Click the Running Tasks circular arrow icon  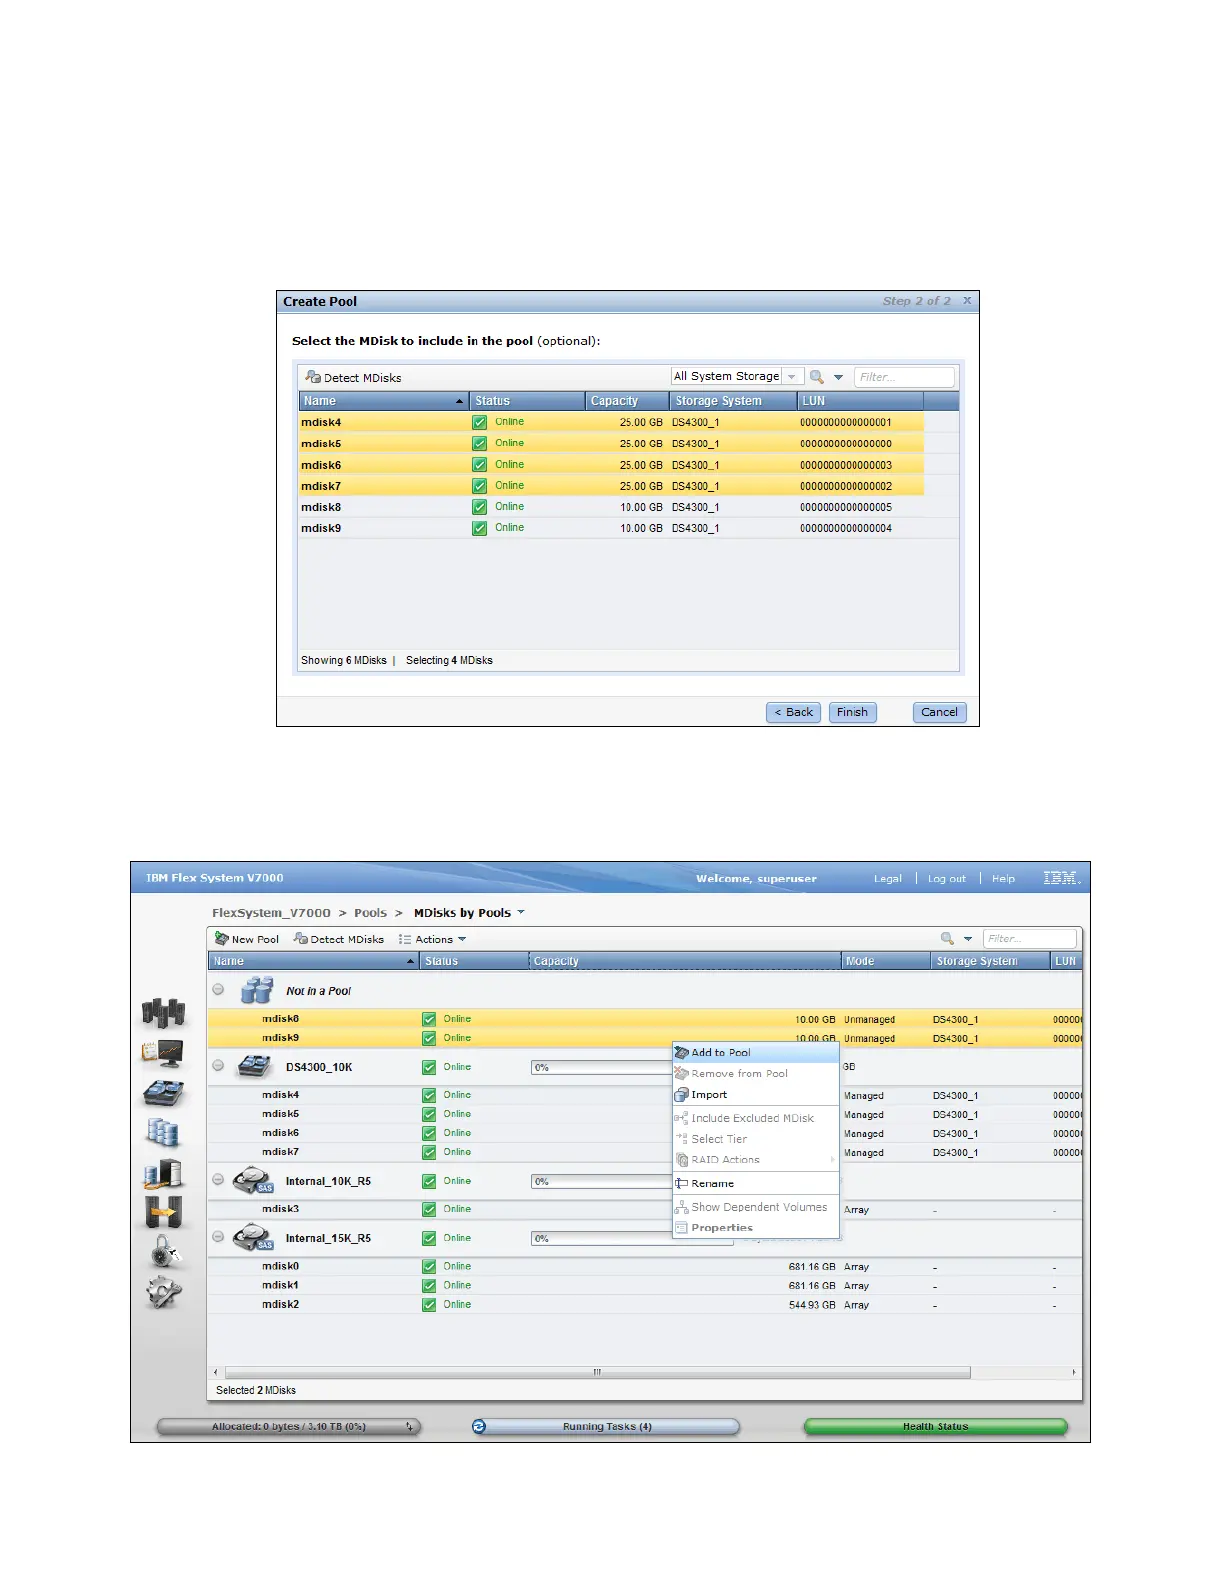pos(479,1426)
